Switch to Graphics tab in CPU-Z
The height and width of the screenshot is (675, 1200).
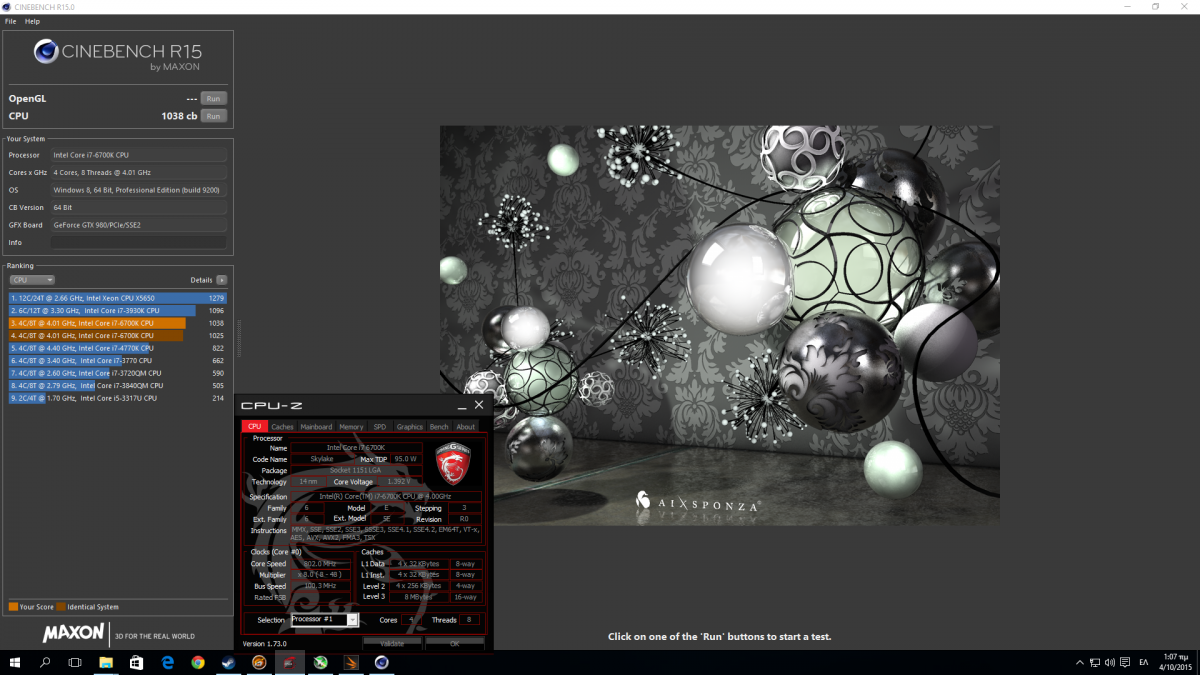pos(409,427)
